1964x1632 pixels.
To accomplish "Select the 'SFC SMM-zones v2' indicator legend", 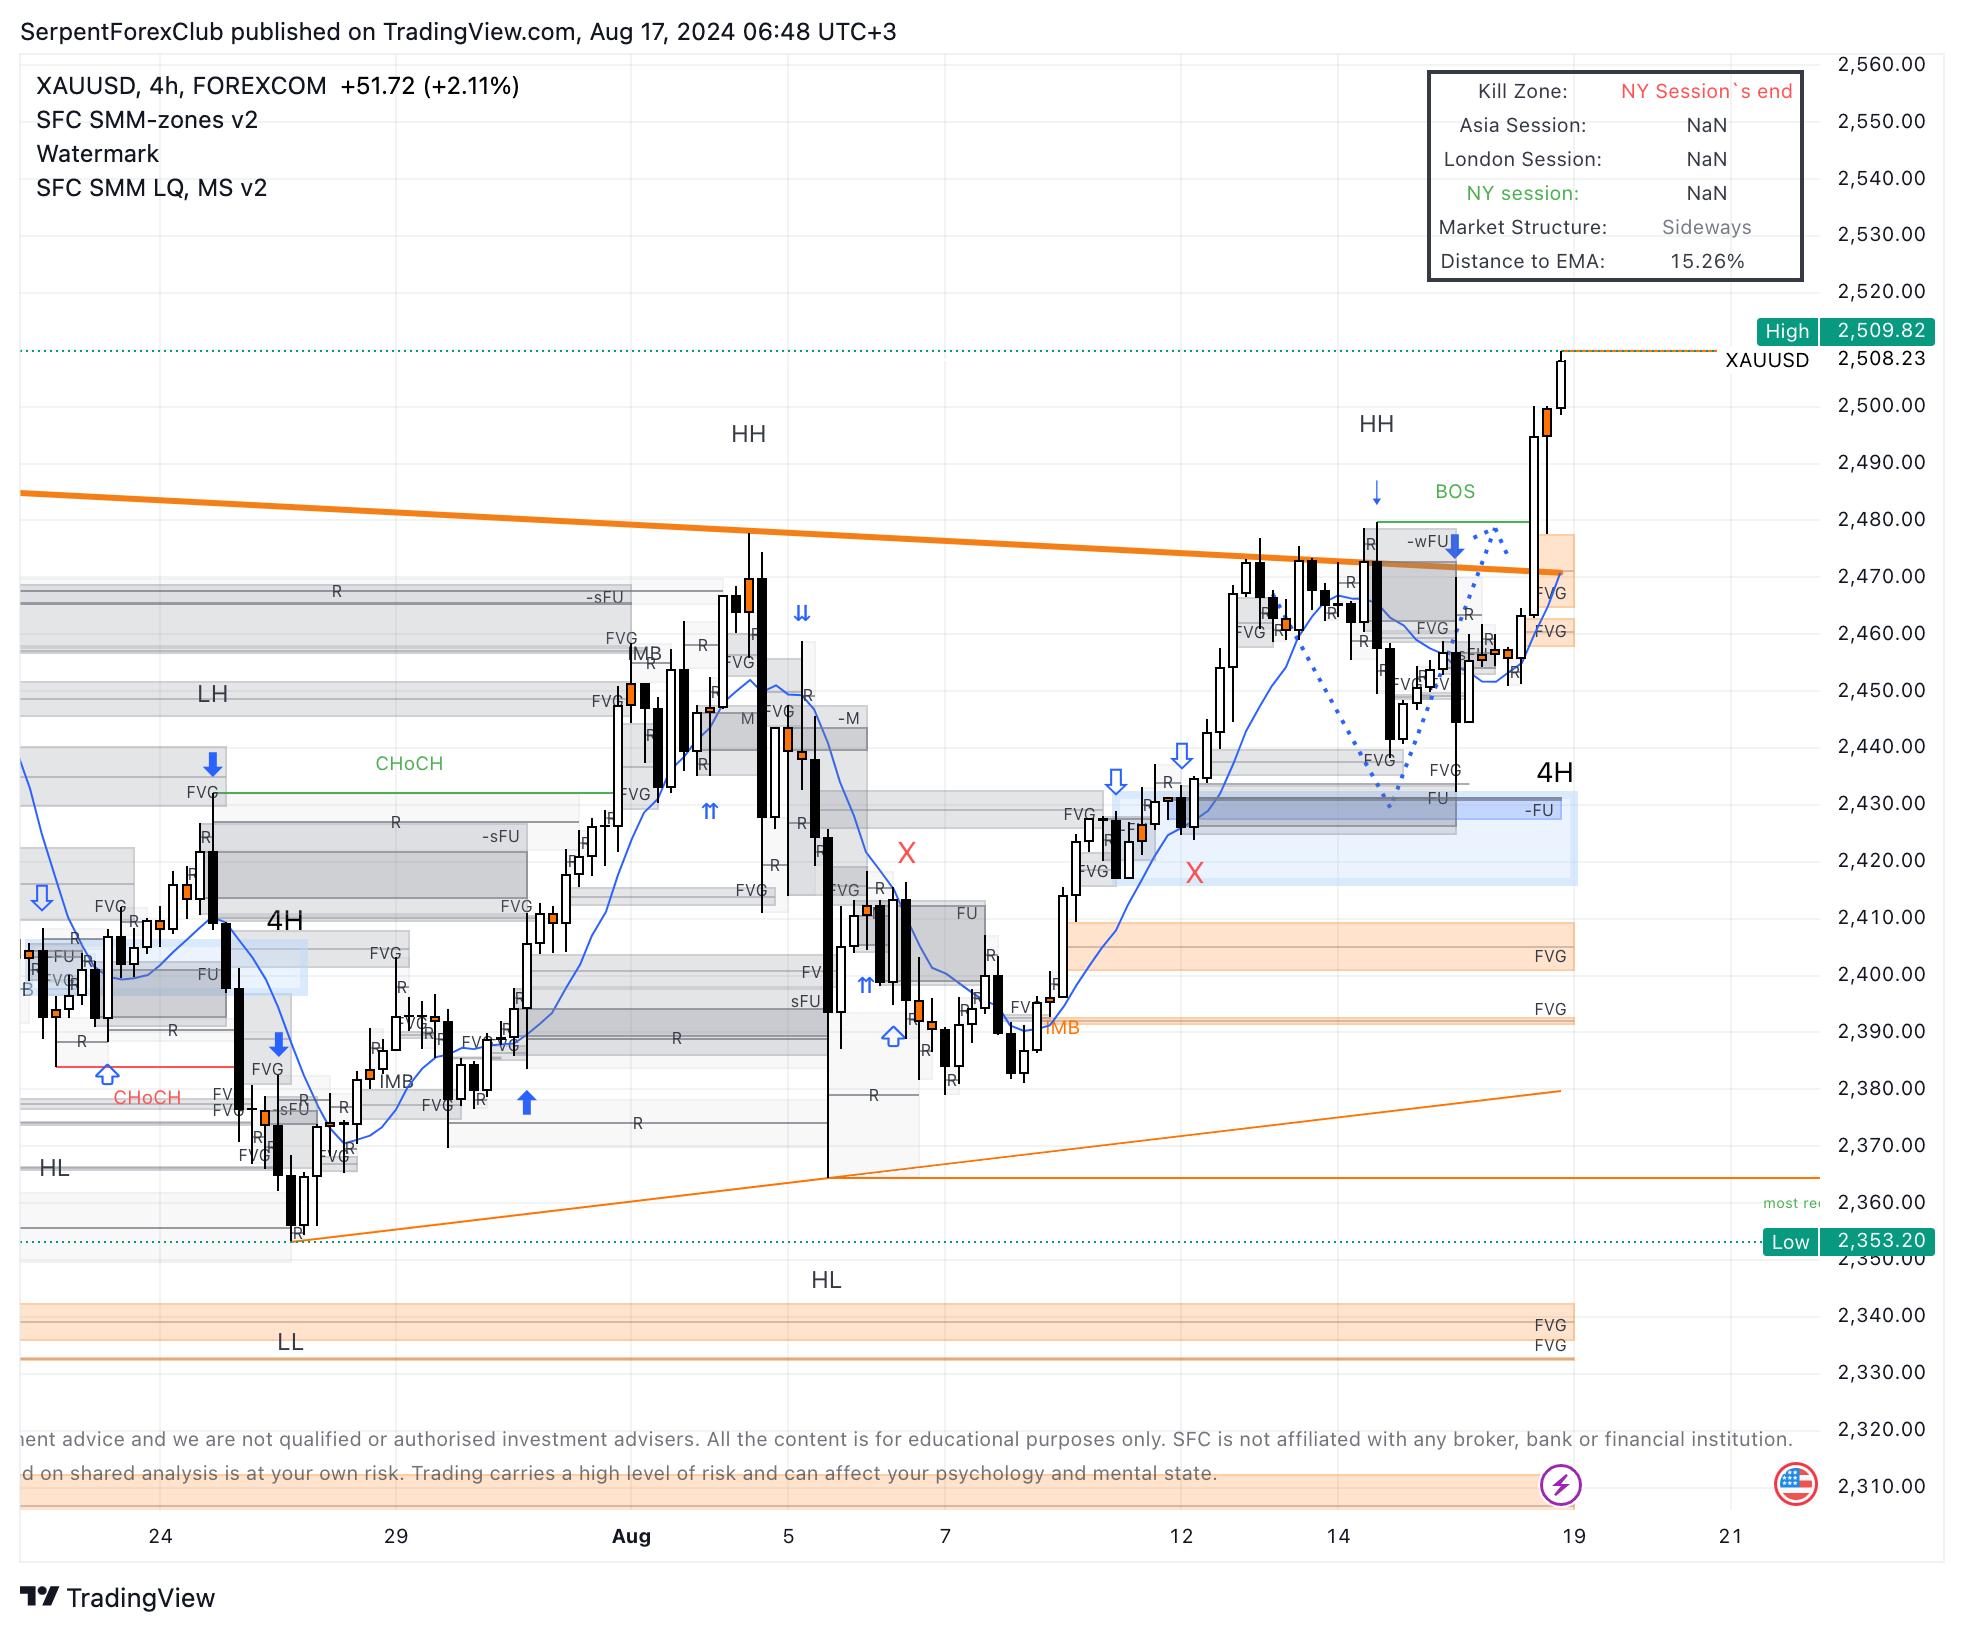I will click(147, 120).
